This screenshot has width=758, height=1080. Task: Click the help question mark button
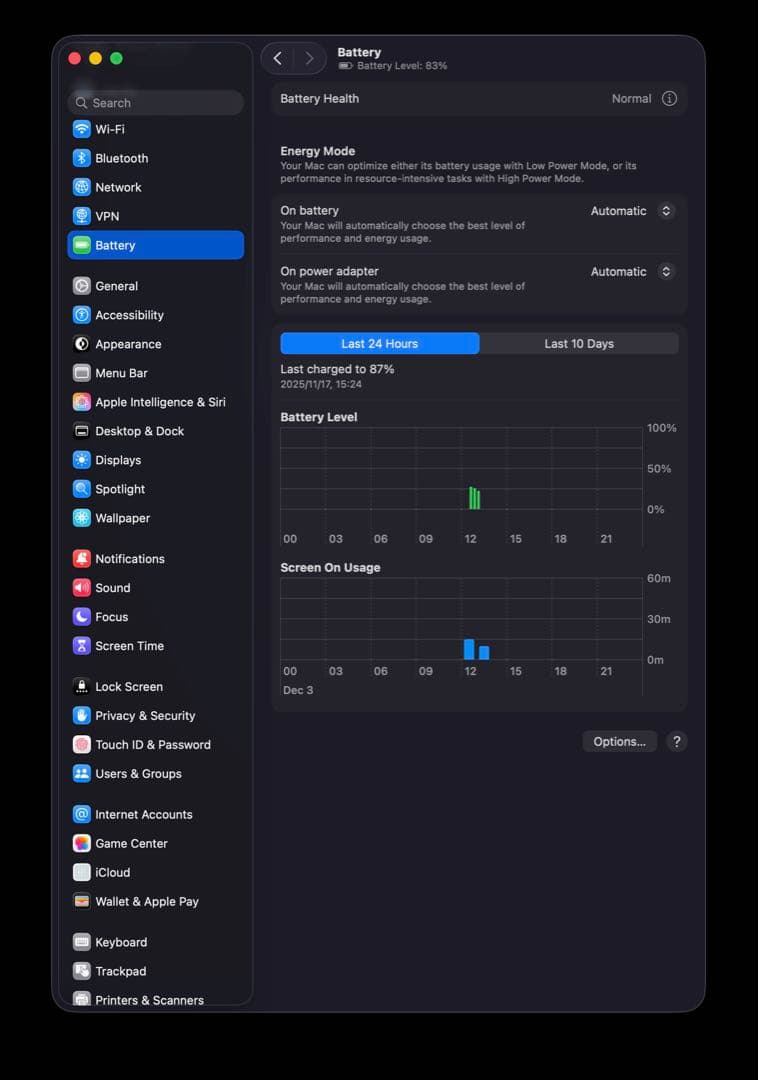tap(677, 742)
